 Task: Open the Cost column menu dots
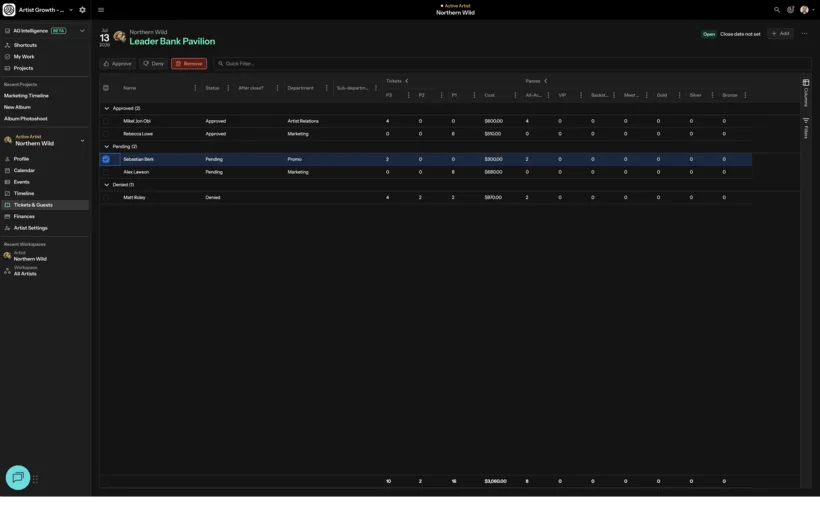pos(515,95)
